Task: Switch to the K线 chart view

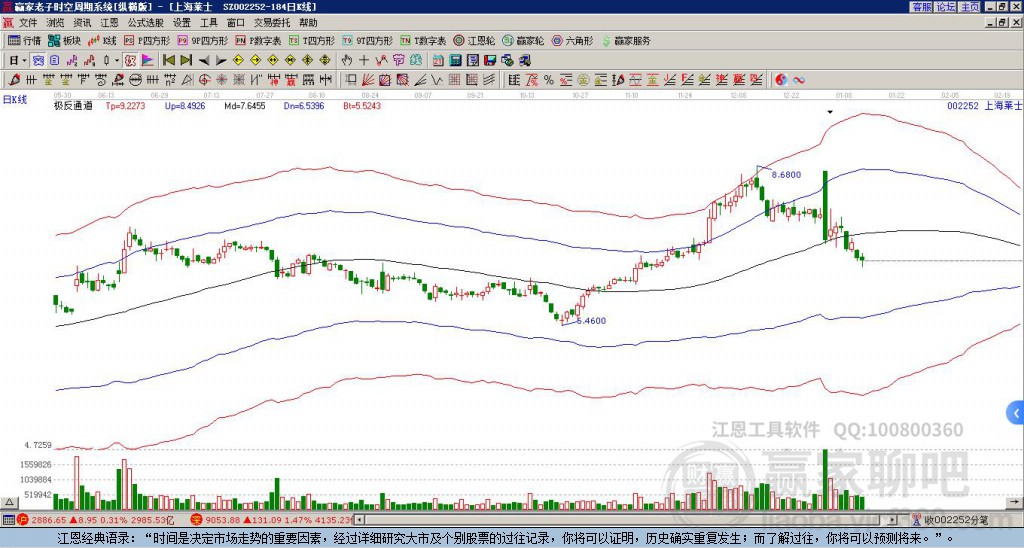Action: 102,40
